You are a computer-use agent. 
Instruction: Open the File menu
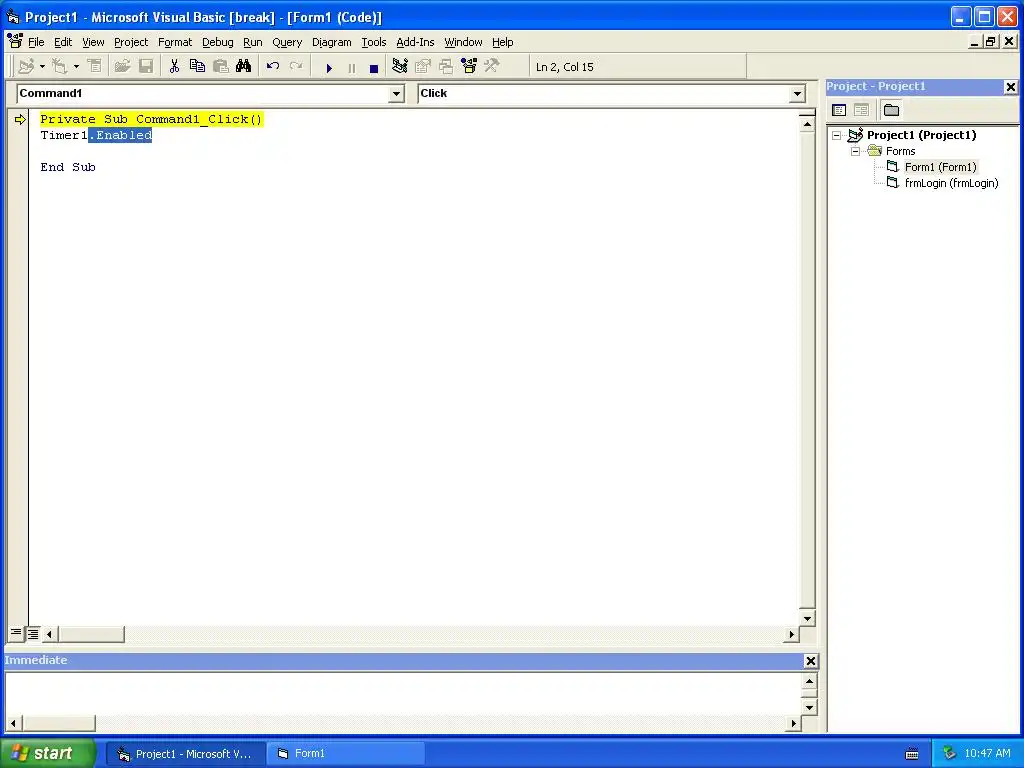[x=36, y=42]
